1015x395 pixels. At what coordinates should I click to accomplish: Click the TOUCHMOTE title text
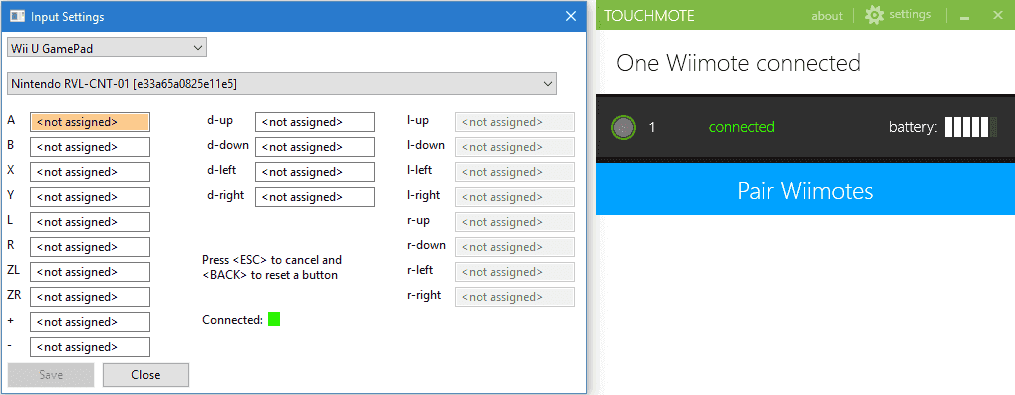[649, 16]
